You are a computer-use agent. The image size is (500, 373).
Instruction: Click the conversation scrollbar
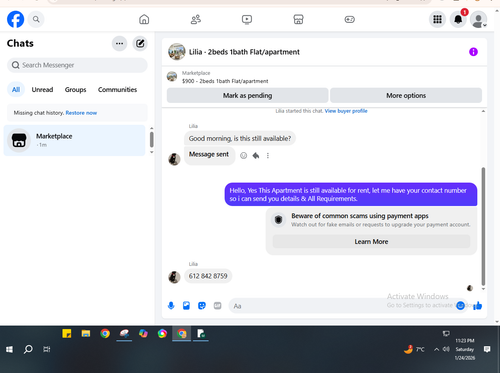point(483,227)
